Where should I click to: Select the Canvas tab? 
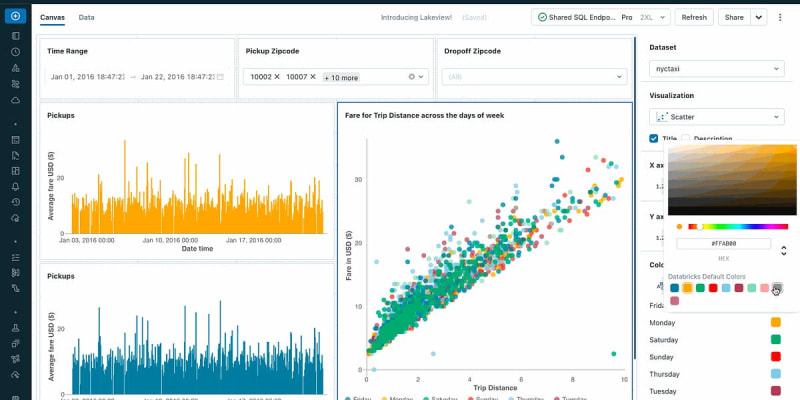(52, 17)
